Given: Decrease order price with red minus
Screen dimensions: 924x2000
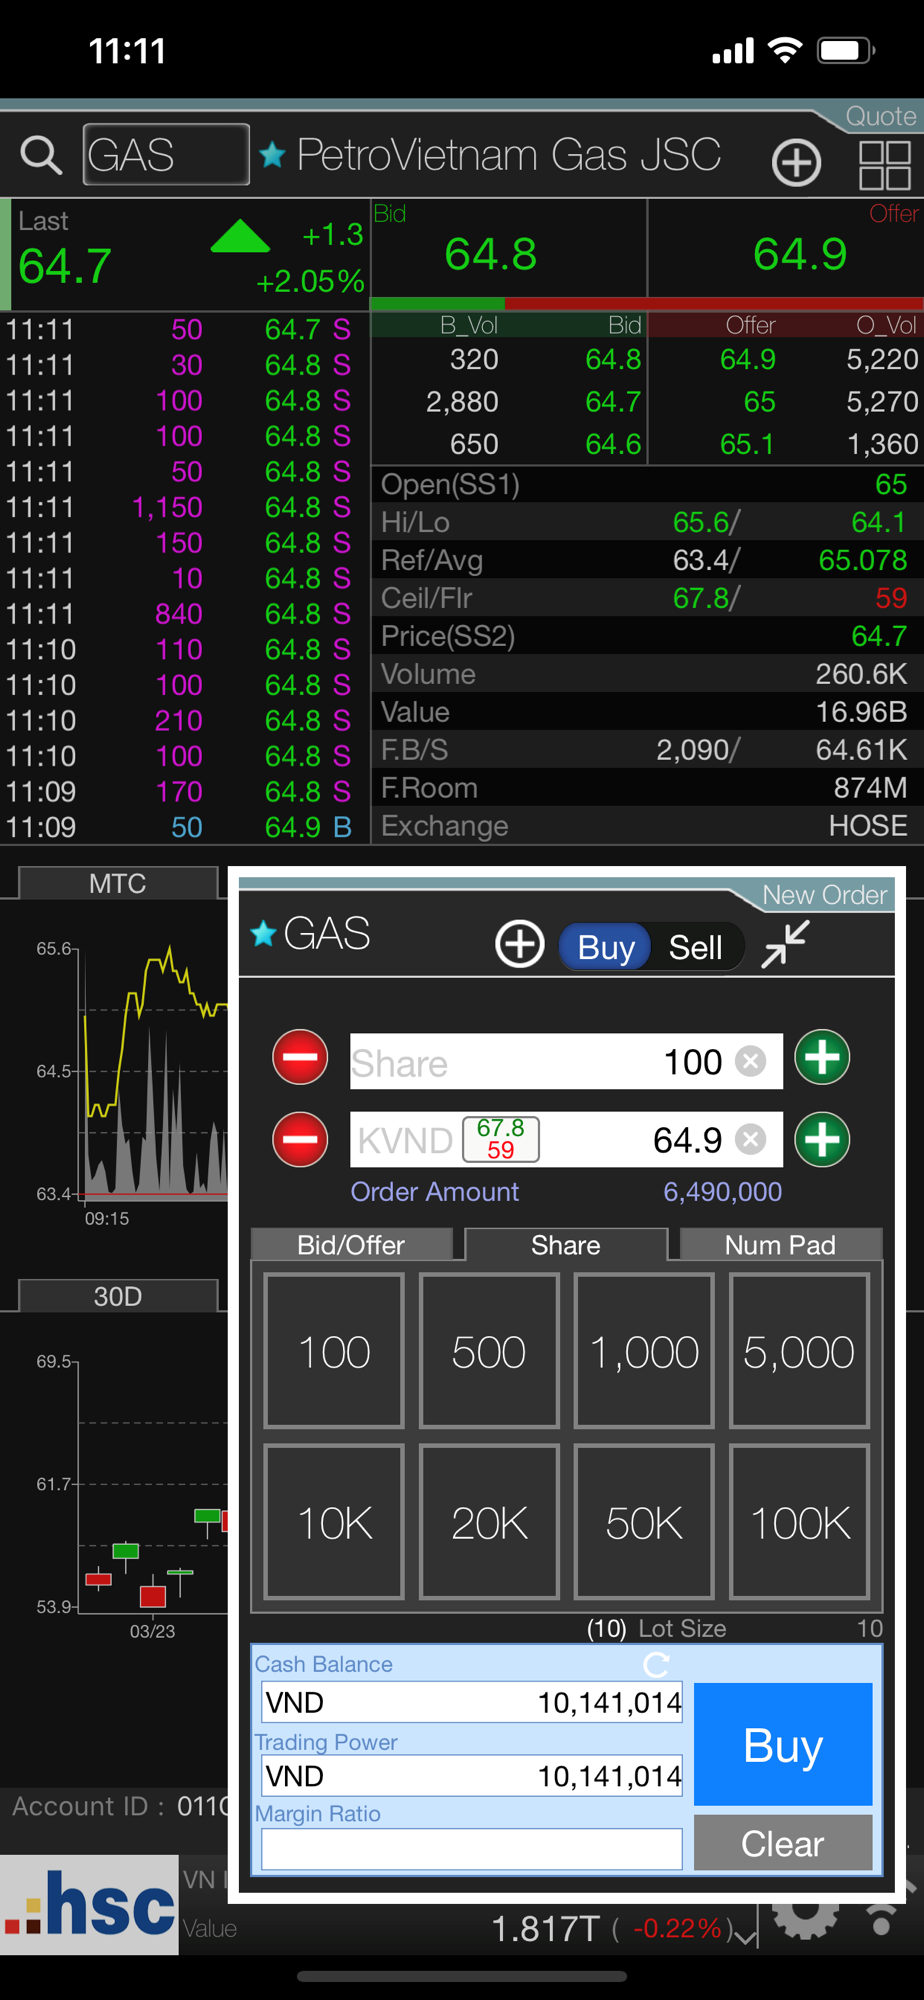Looking at the screenshot, I should 300,1139.
